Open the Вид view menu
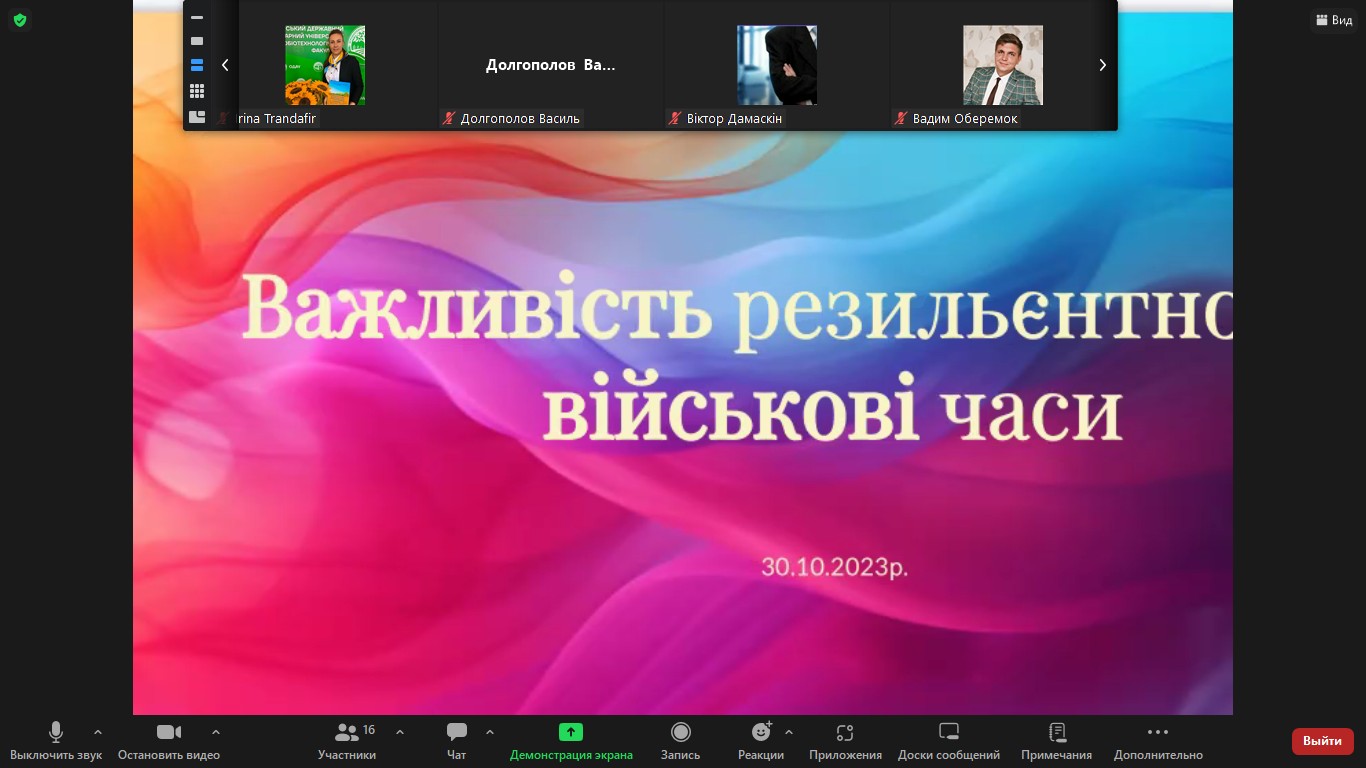 coord(1333,20)
